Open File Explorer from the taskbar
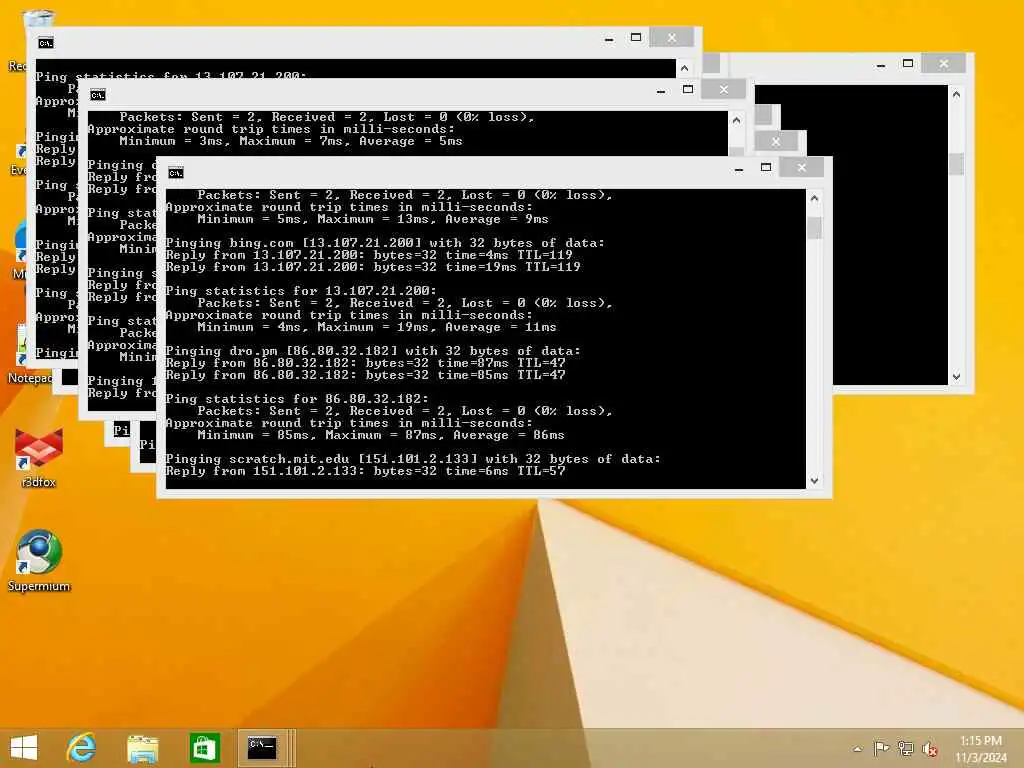1024x768 pixels. tap(143, 748)
